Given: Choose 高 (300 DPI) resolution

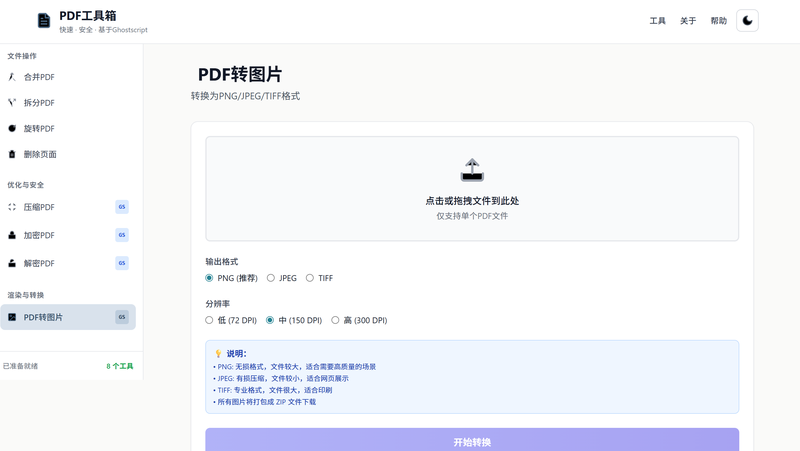Looking at the screenshot, I should (335, 320).
